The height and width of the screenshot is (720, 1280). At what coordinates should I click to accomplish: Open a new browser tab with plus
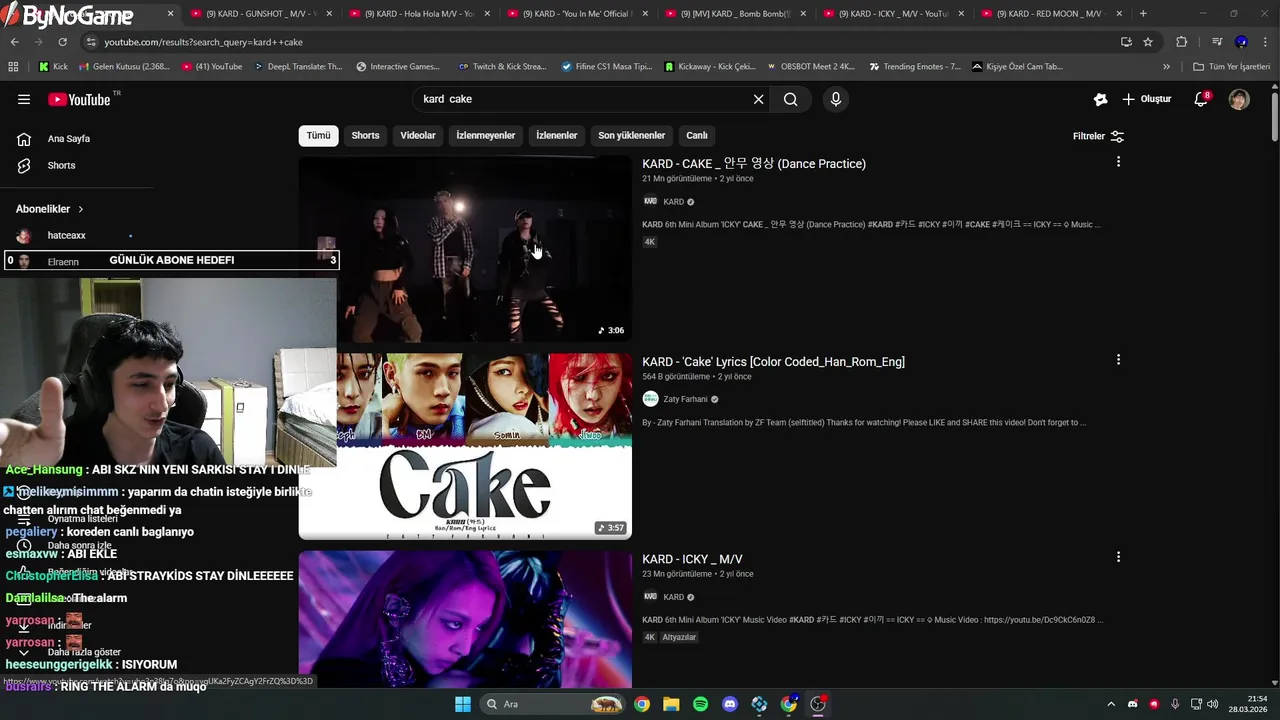(1143, 14)
